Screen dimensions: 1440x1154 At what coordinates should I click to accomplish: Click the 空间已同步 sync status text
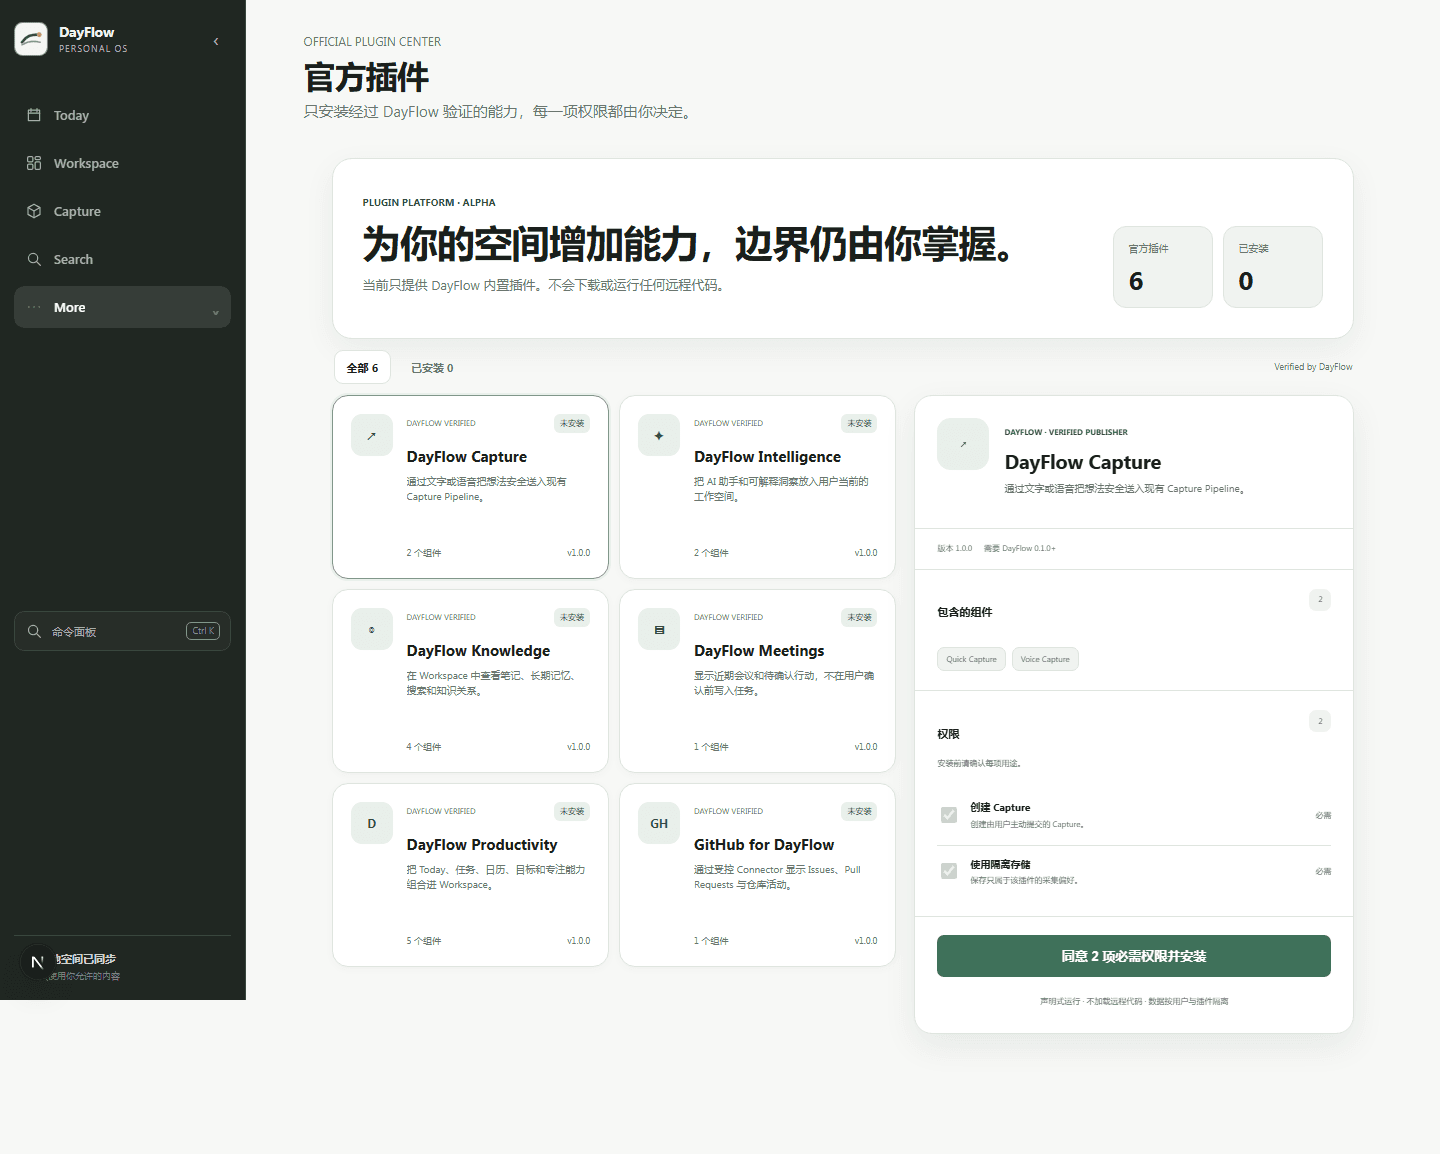[x=86, y=959]
